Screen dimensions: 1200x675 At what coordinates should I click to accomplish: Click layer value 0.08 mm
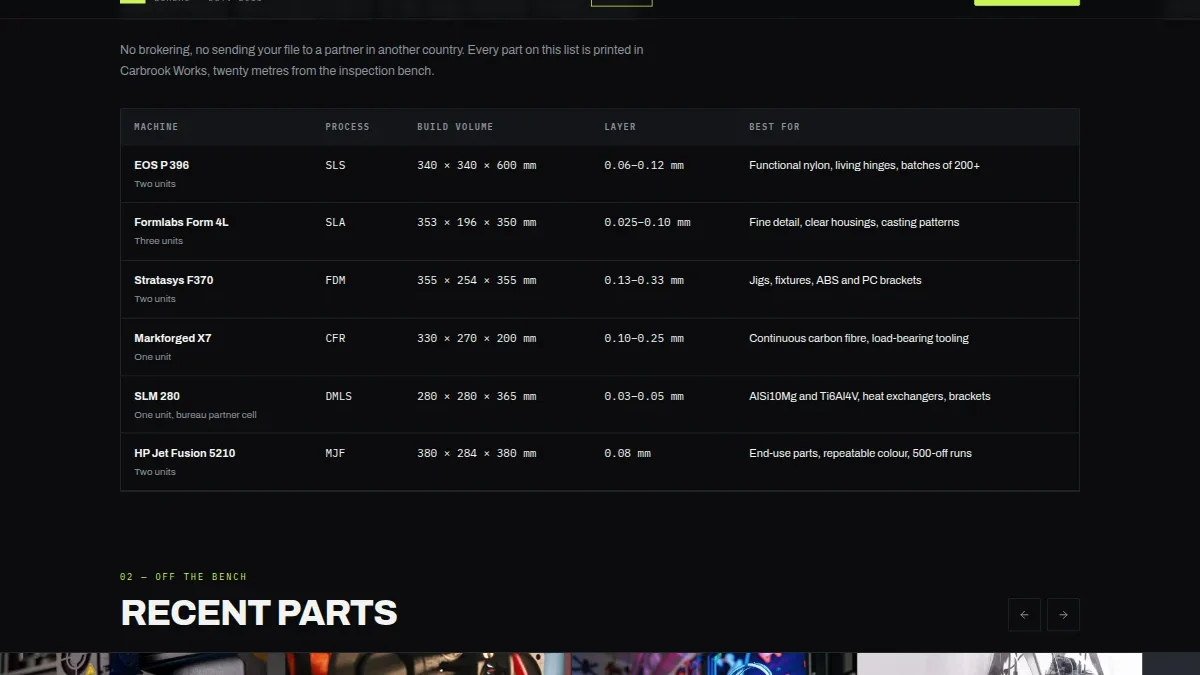click(x=627, y=453)
